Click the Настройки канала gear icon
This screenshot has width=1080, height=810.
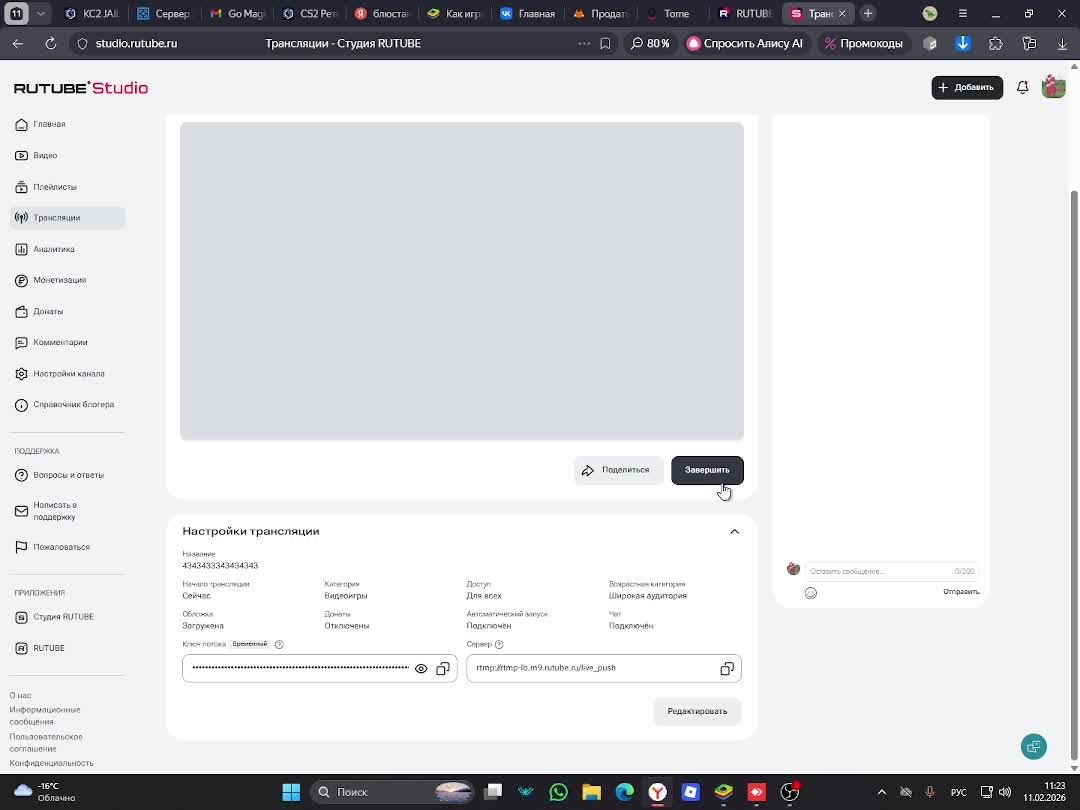point(21,374)
